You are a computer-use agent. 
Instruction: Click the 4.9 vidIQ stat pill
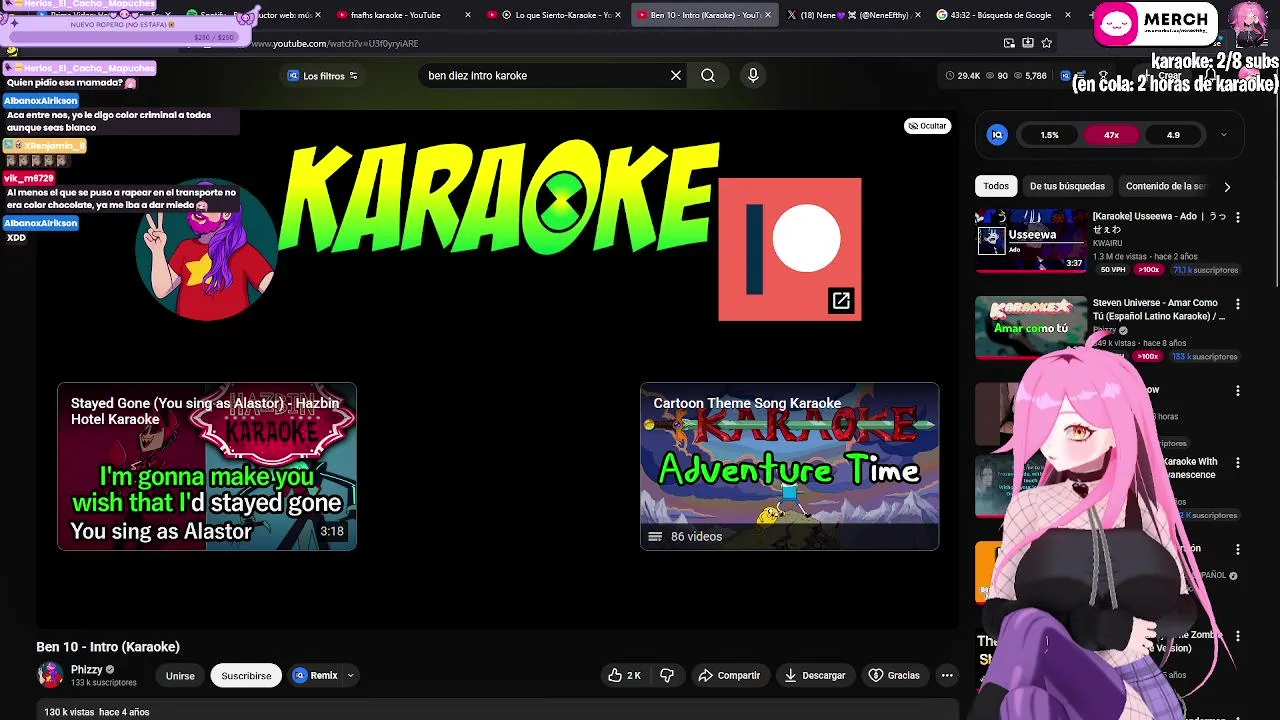tap(1173, 135)
